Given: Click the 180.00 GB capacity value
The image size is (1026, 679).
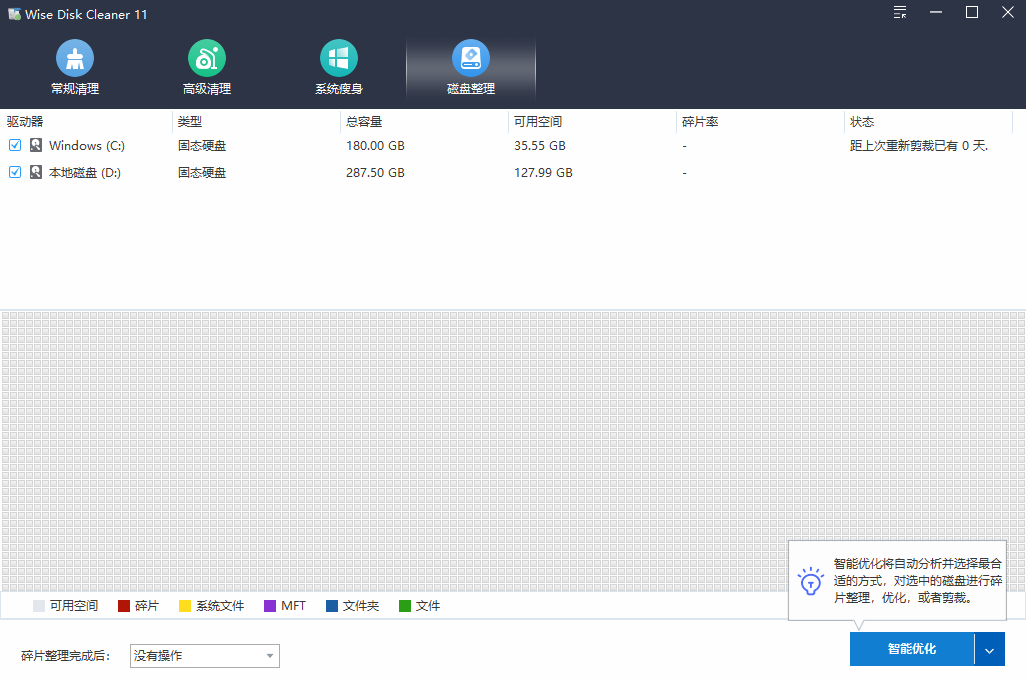Looking at the screenshot, I should tap(375, 145).
